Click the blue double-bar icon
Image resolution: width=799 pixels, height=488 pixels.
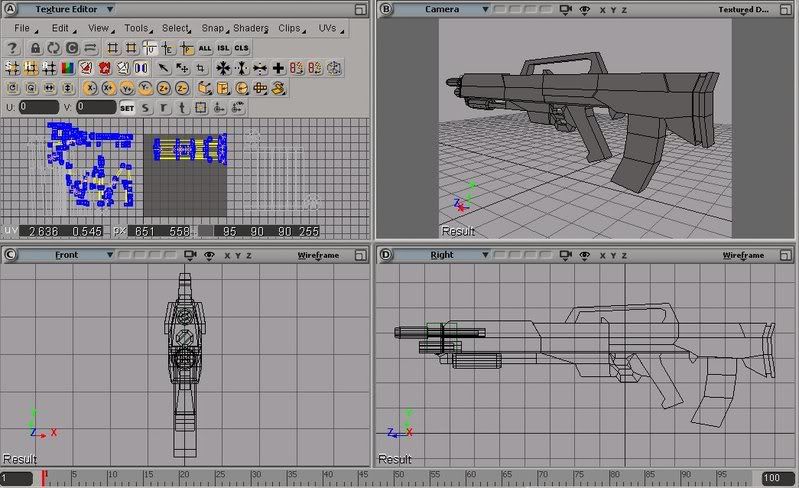pos(141,68)
